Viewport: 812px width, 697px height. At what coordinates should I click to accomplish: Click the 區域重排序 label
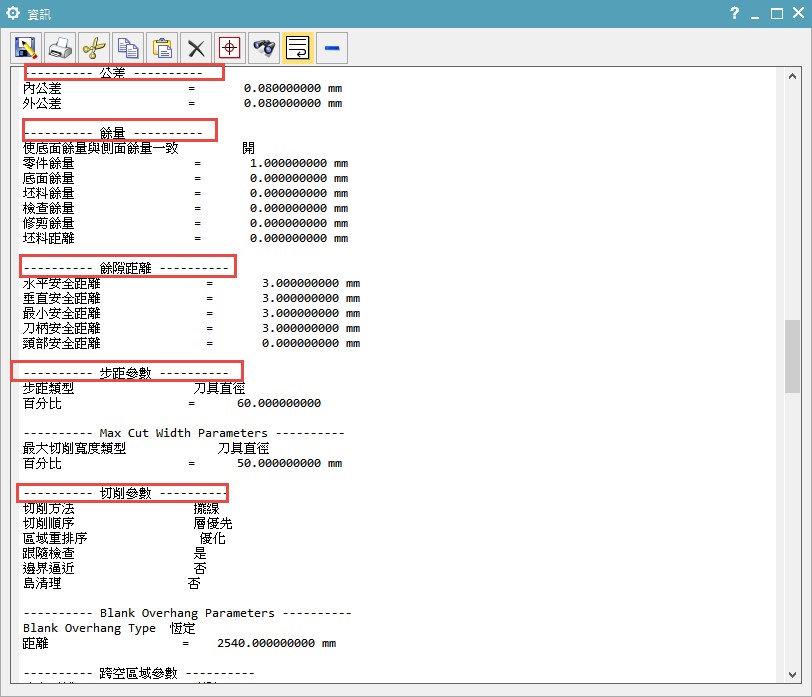pyautogui.click(x=55, y=538)
